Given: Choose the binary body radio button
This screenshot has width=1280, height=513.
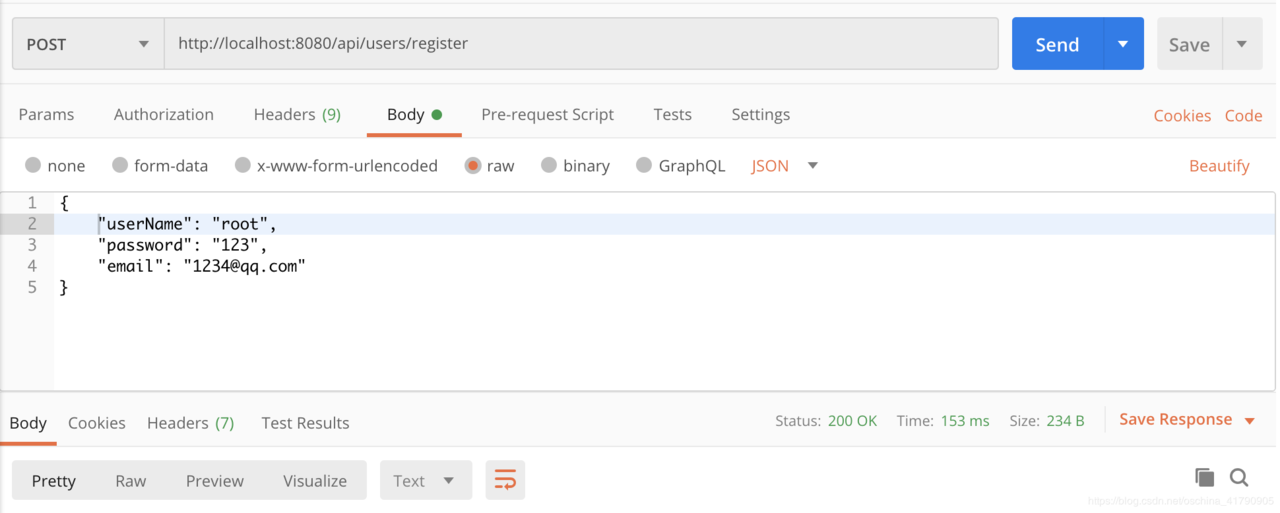Looking at the screenshot, I should tap(549, 165).
